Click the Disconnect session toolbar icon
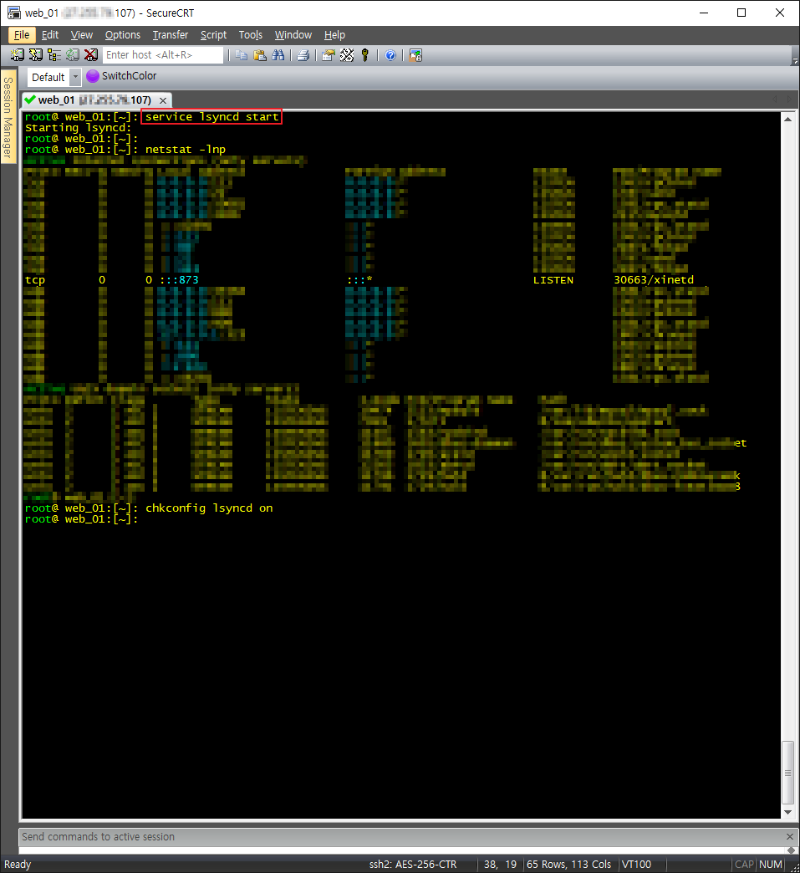 click(x=91, y=55)
